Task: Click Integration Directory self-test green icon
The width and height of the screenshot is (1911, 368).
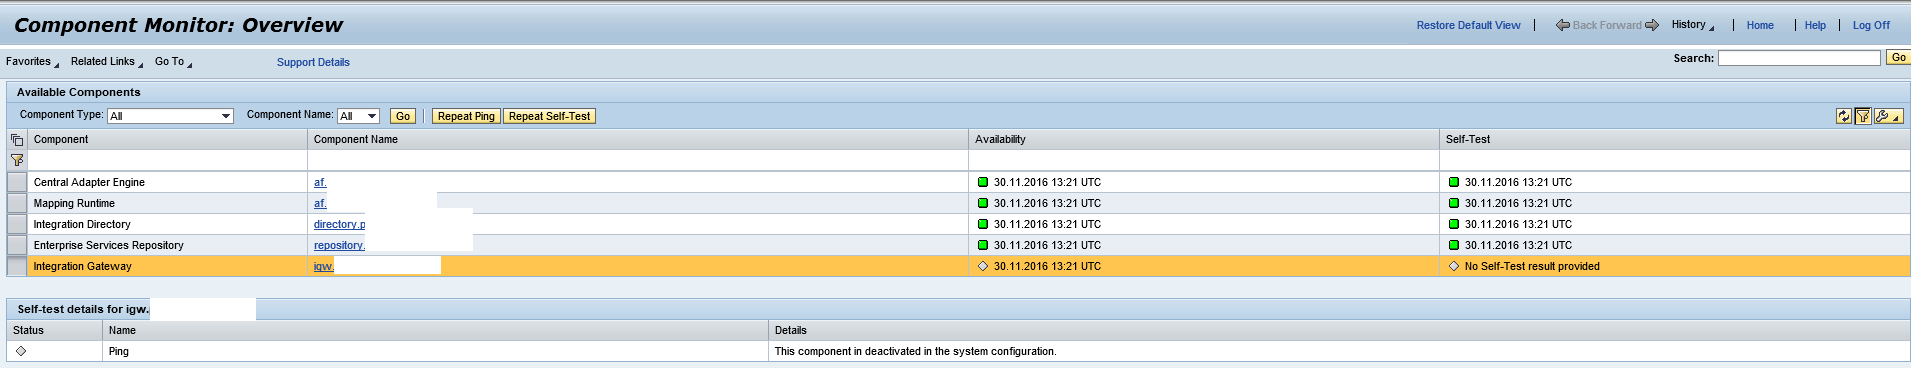Action: coord(1454,224)
